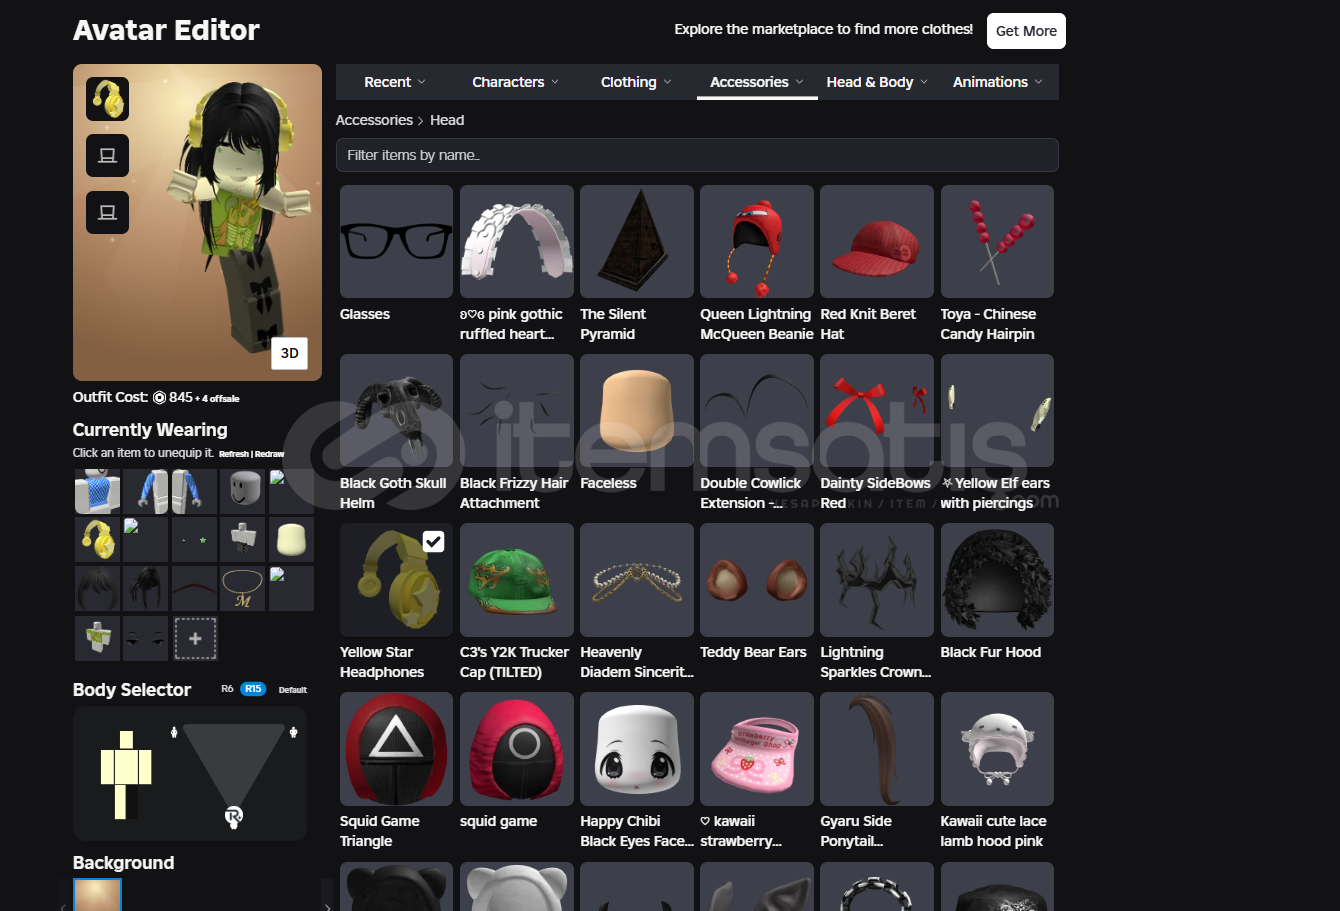
Task: Equip the Queen Lightning McQueen Beanie
Action: [757, 241]
